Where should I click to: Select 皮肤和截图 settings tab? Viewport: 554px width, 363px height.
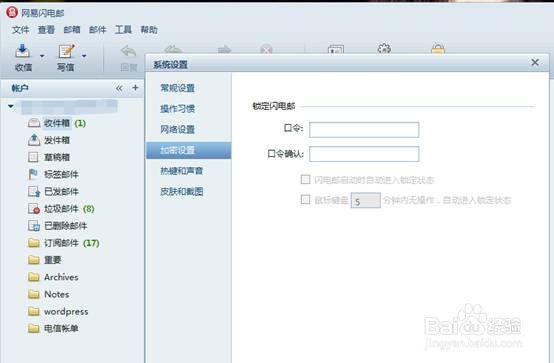tap(189, 192)
